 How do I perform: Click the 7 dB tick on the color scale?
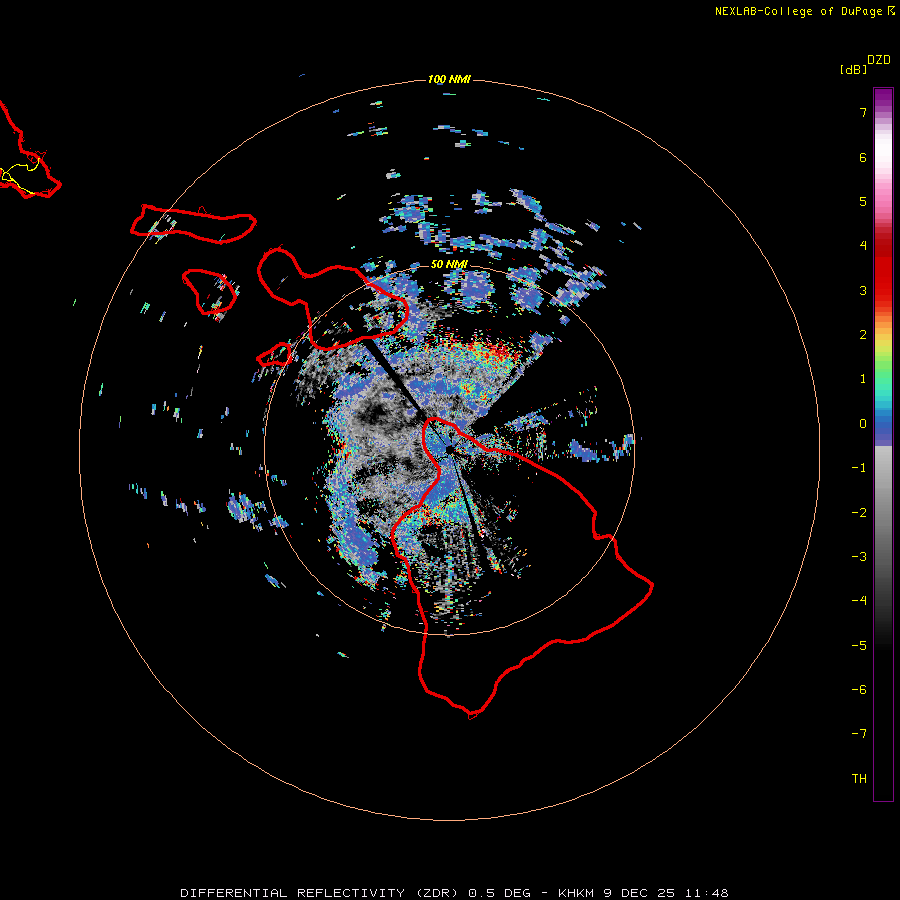click(863, 112)
